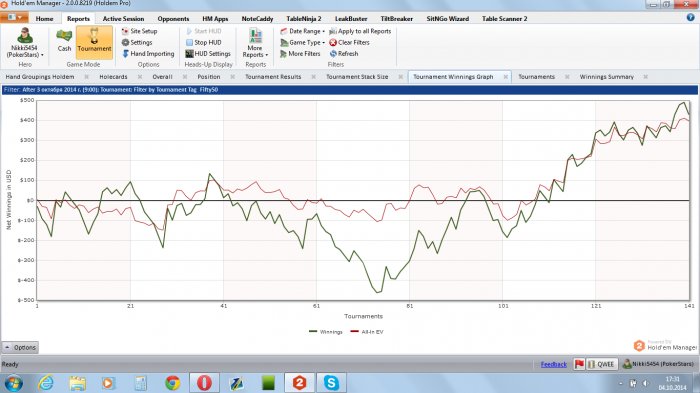700x393 pixels.
Task: Click Clear Filters icon
Action: click(333, 42)
